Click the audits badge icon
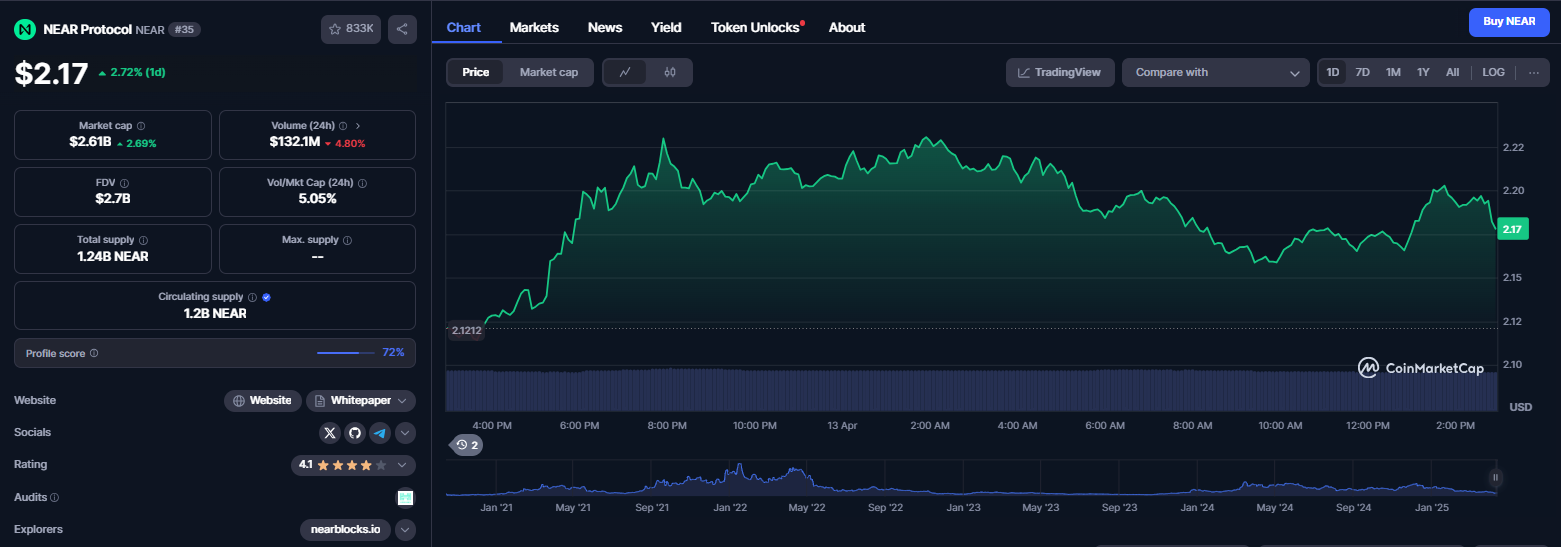Image resolution: width=1561 pixels, height=547 pixels. tap(405, 497)
